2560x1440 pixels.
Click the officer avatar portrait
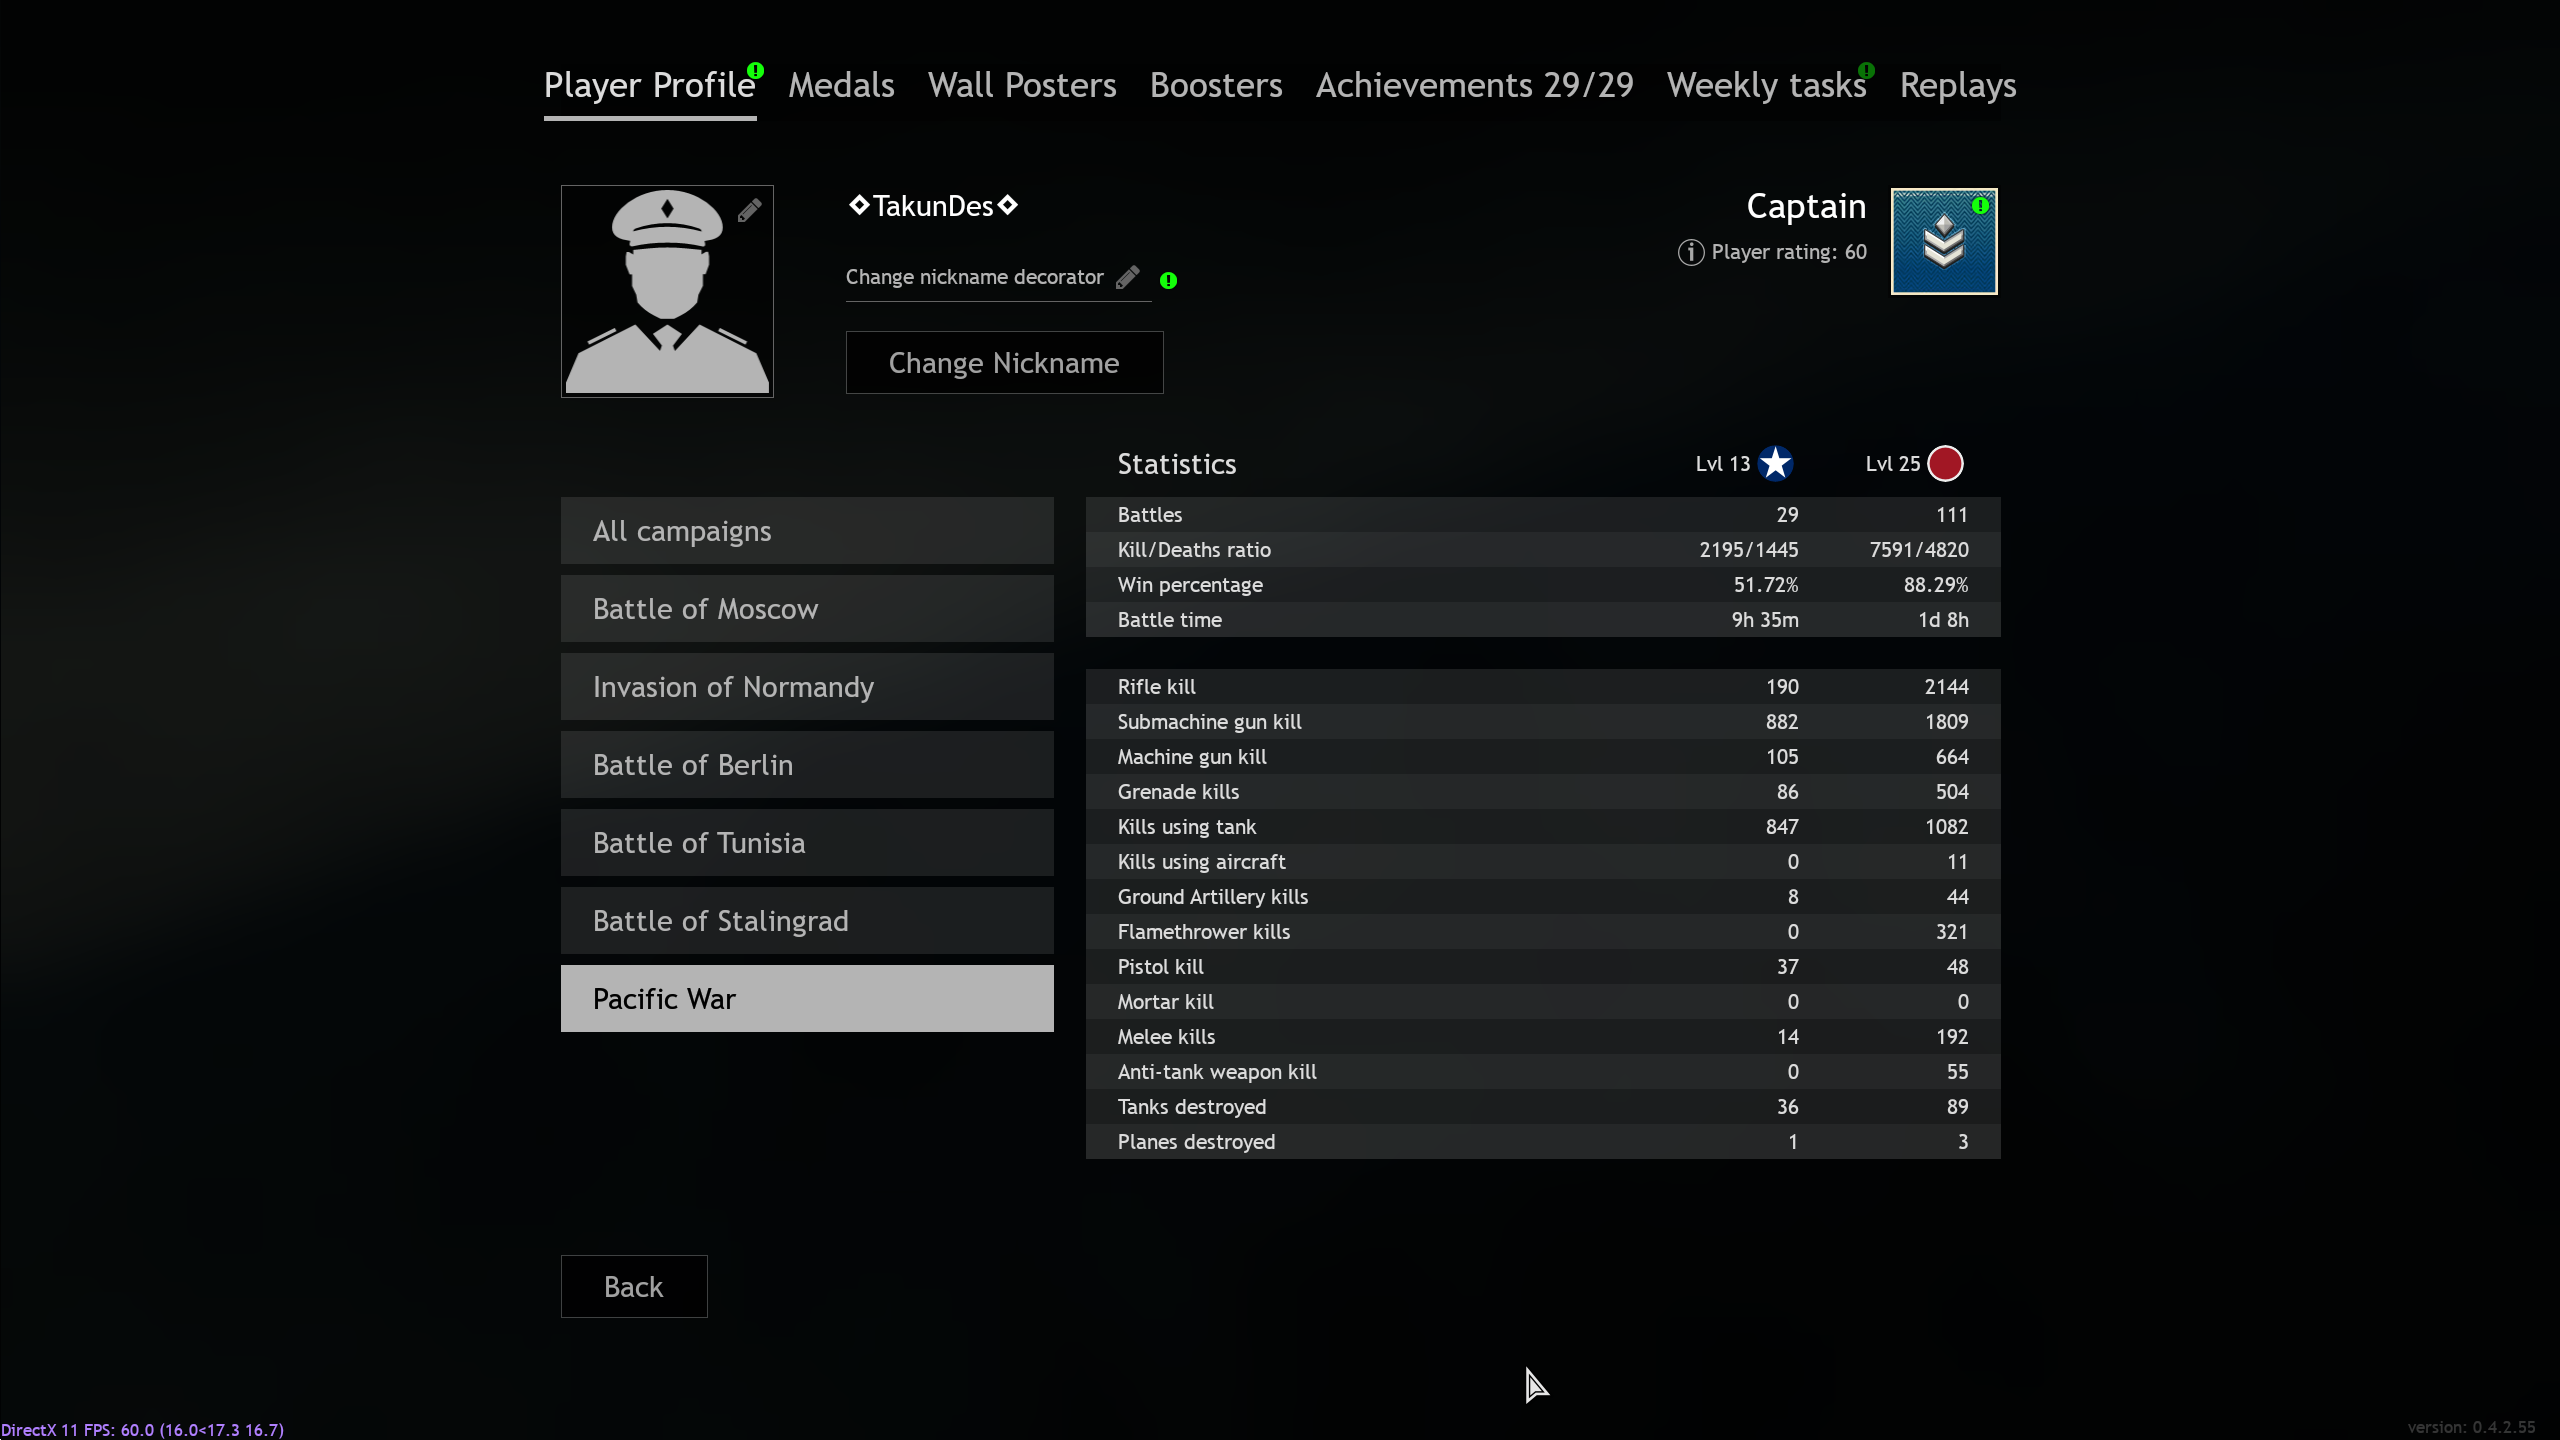(666, 300)
